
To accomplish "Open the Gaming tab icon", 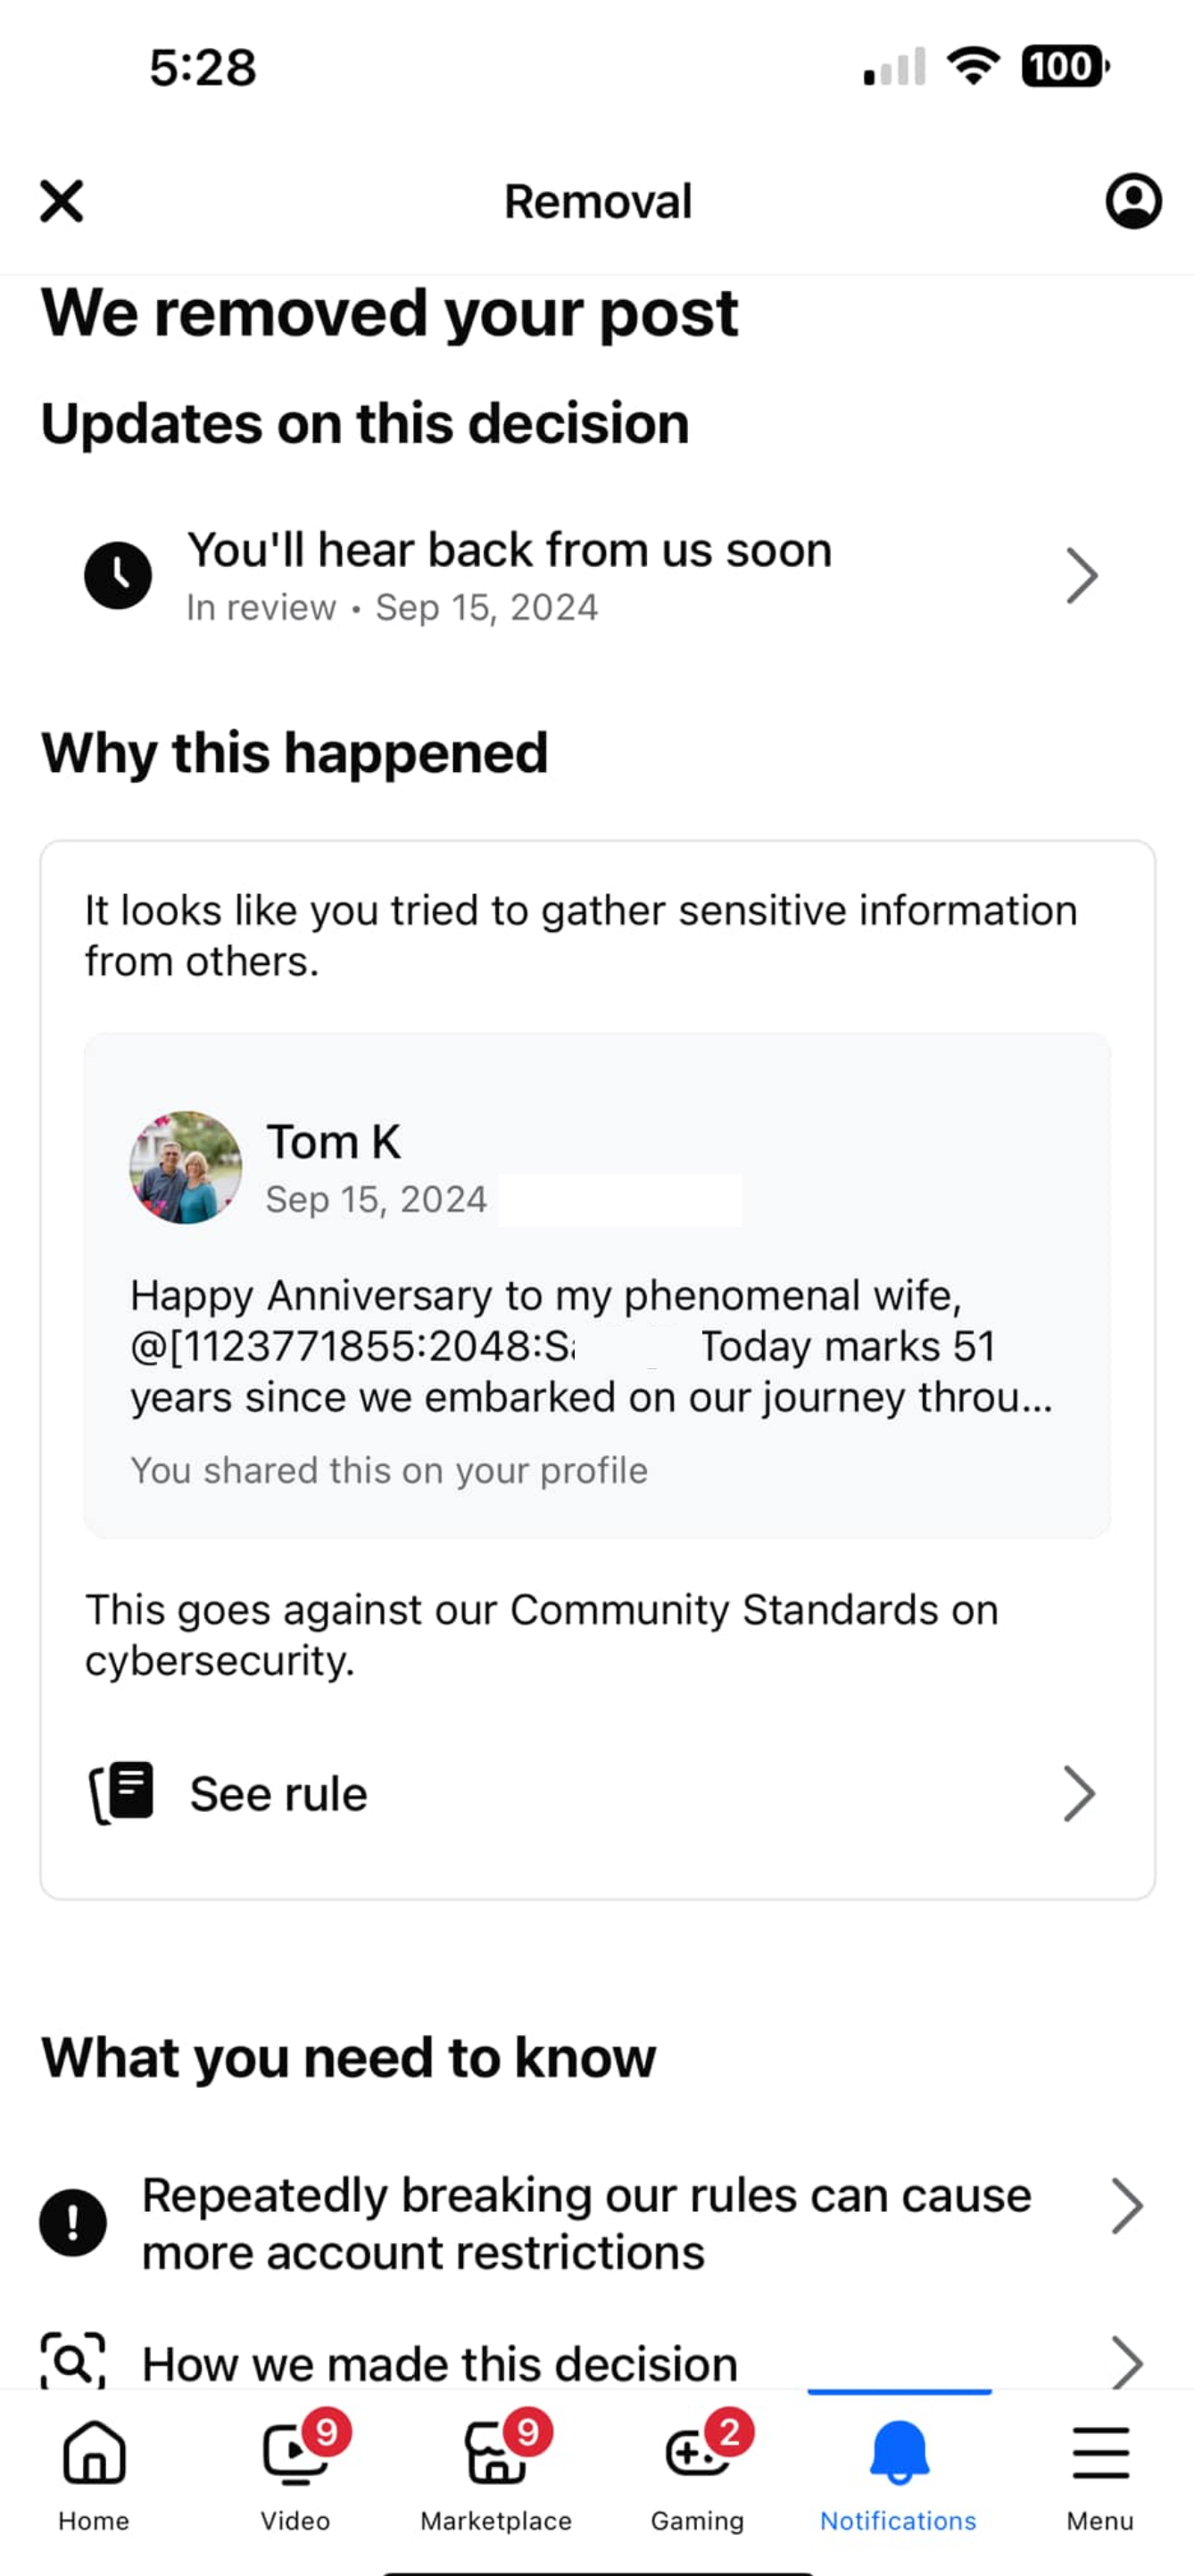I will (698, 2452).
